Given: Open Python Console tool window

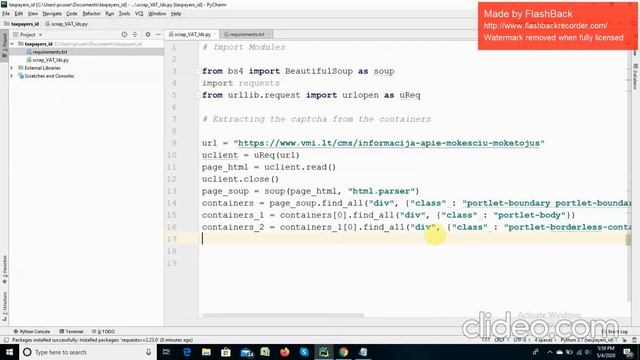Looking at the screenshot, I should point(32,331).
